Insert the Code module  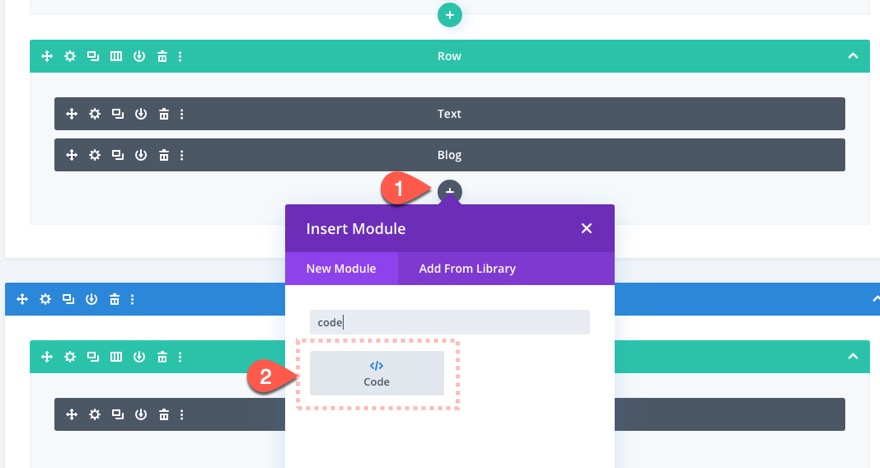coord(377,373)
